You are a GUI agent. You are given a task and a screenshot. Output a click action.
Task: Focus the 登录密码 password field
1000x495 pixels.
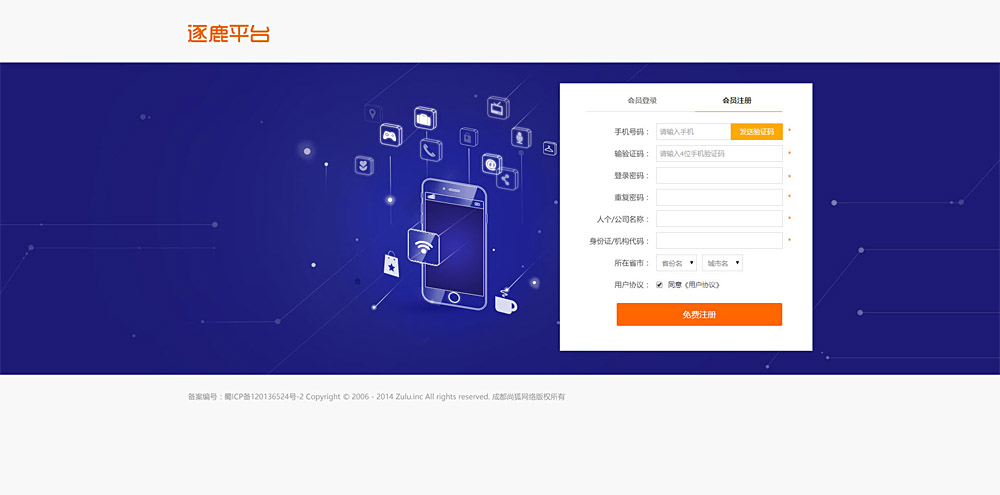point(719,175)
